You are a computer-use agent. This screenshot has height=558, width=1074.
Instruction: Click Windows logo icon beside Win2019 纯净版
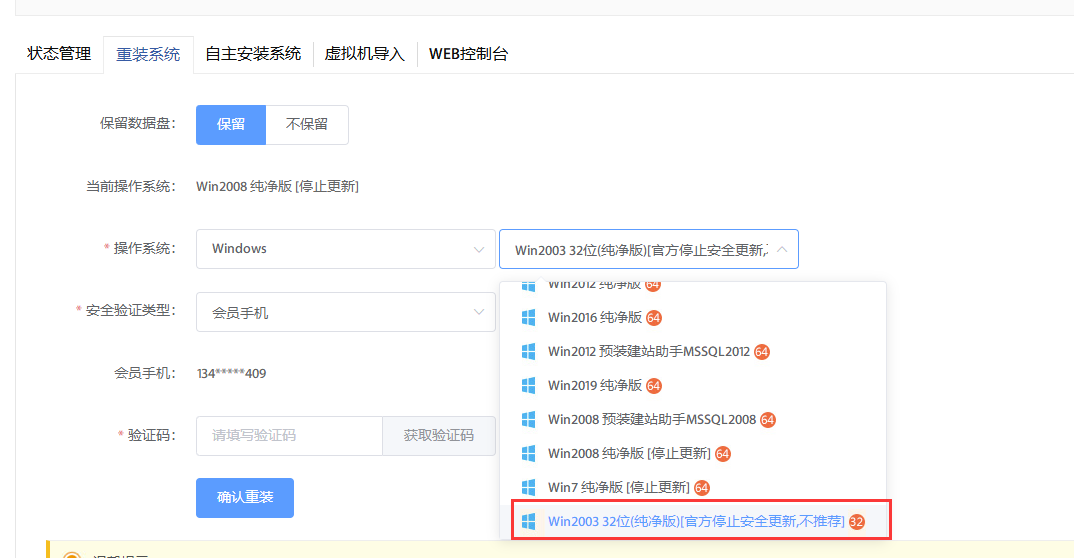(x=529, y=386)
